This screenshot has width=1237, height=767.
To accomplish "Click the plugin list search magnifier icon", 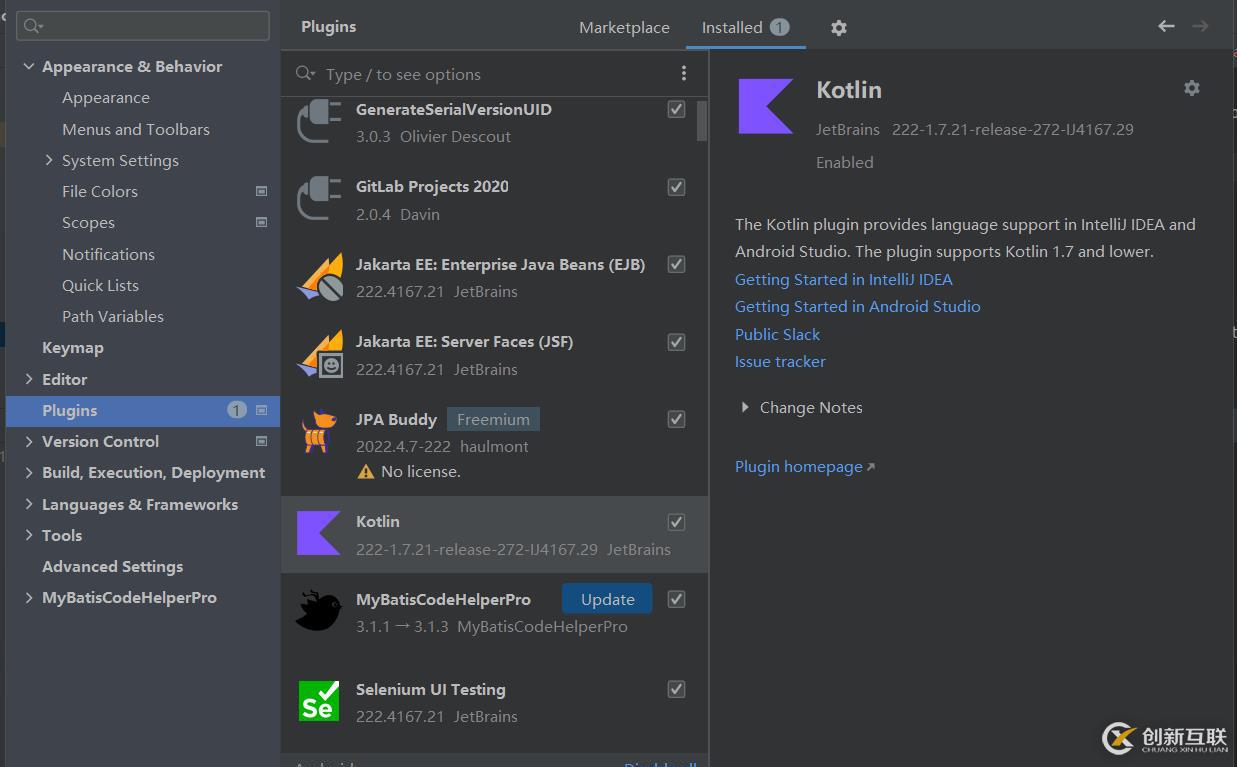I will tap(306, 74).
